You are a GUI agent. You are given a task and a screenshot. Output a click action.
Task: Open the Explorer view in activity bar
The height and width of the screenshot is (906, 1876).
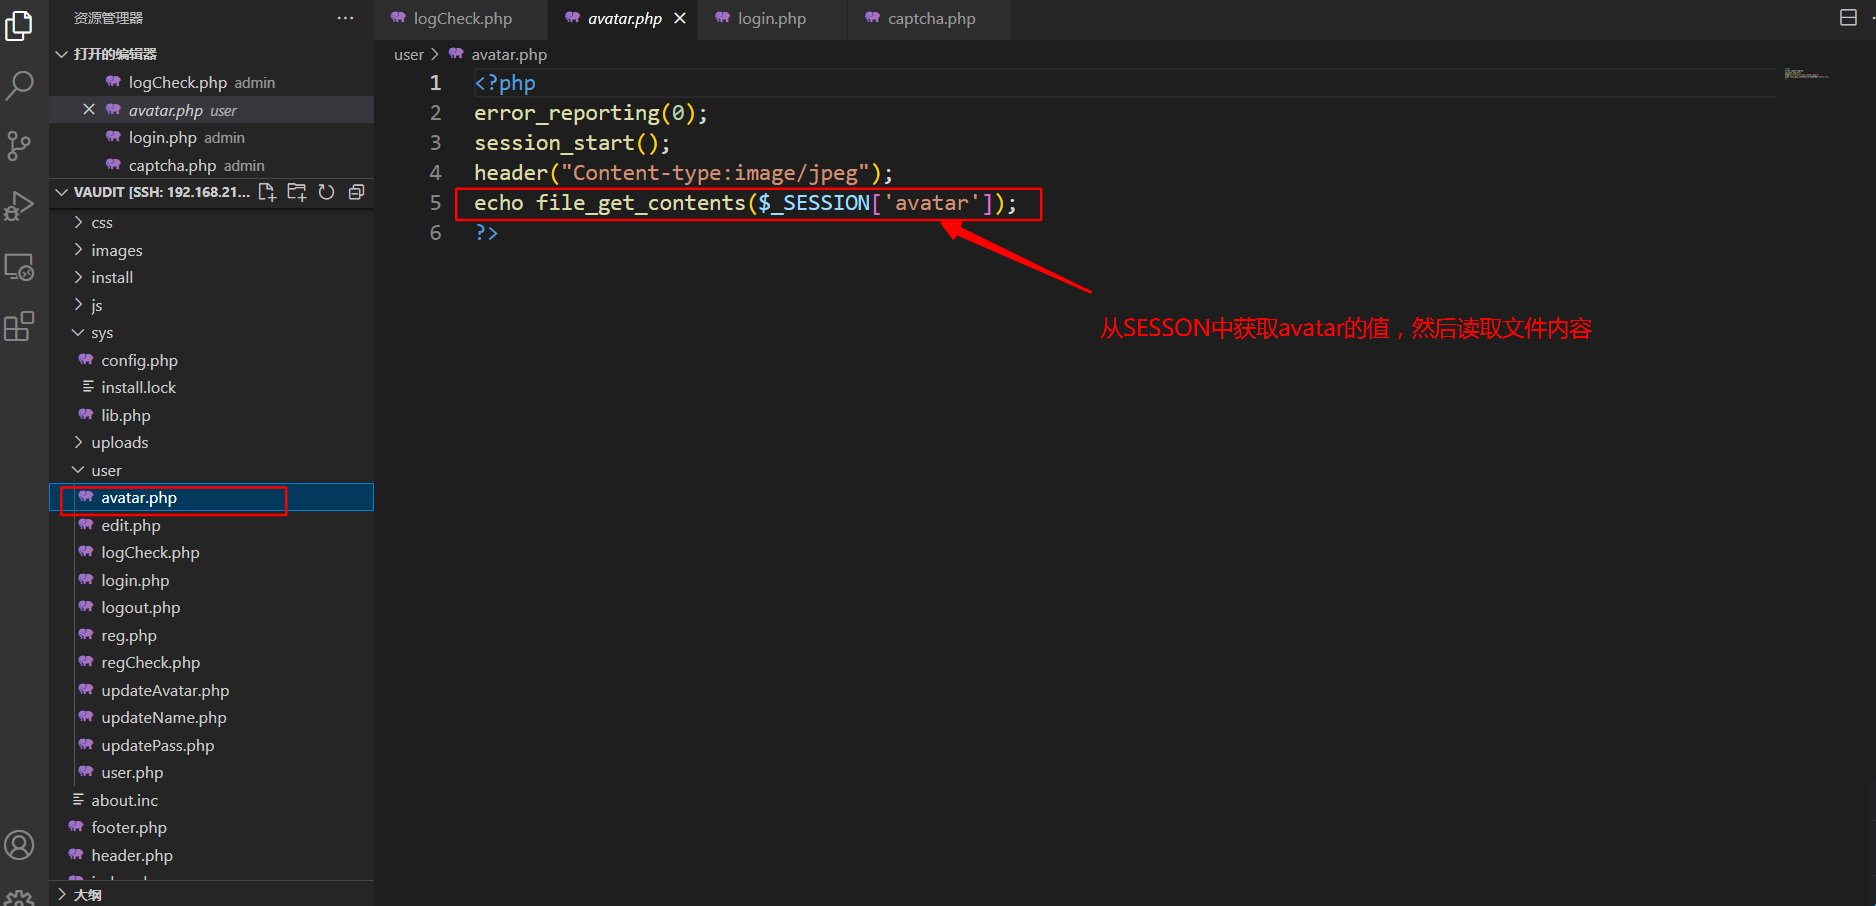[19, 26]
